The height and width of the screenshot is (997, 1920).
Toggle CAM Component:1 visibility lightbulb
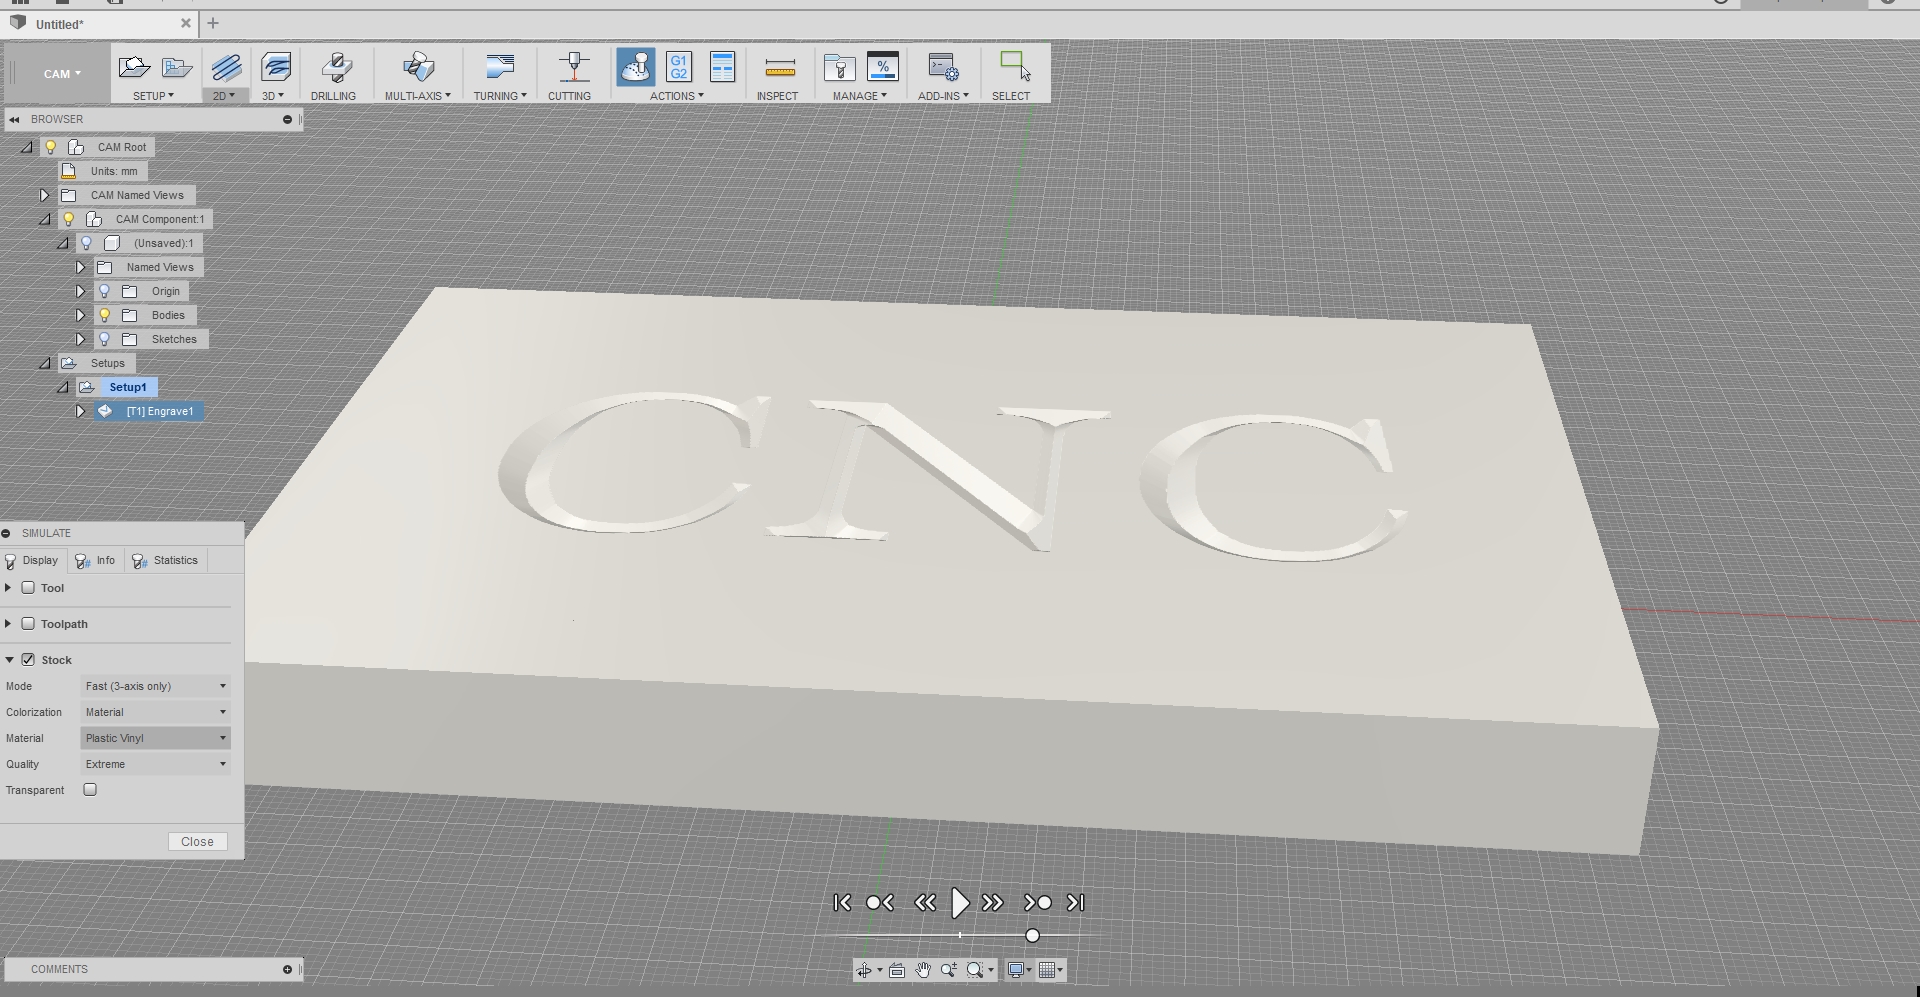[x=68, y=219]
